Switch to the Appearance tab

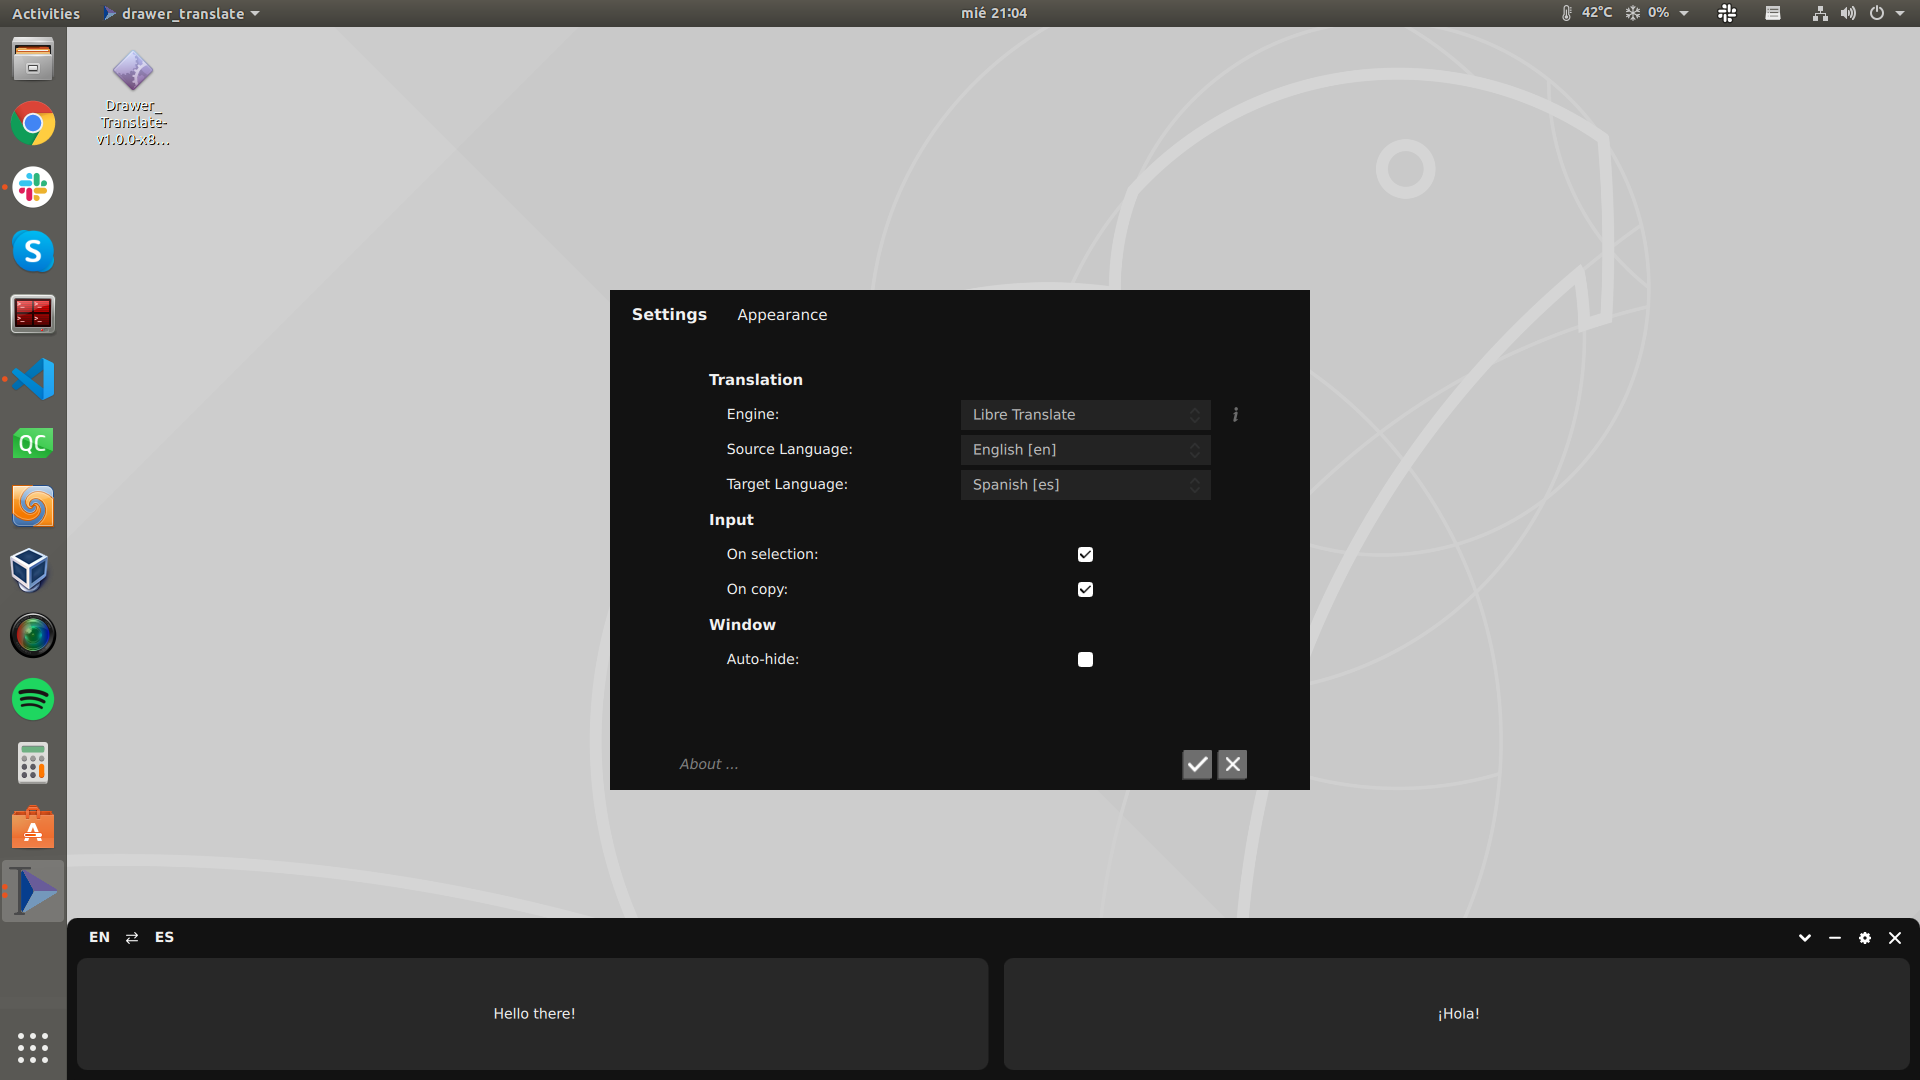point(782,314)
